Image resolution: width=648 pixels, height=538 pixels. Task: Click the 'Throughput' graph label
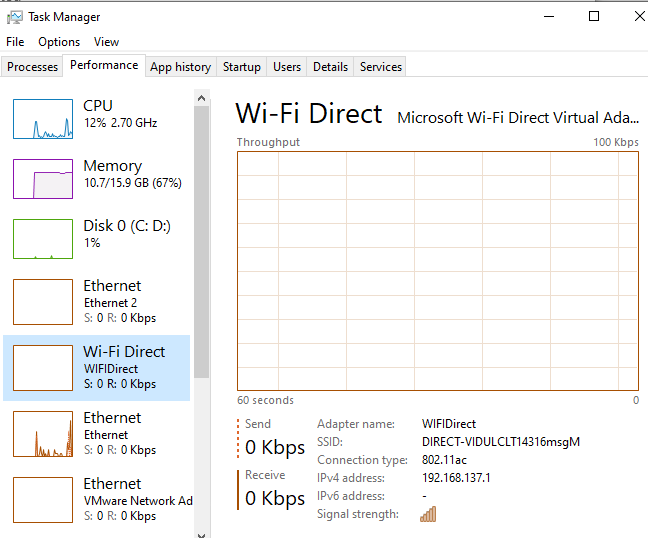point(268,142)
